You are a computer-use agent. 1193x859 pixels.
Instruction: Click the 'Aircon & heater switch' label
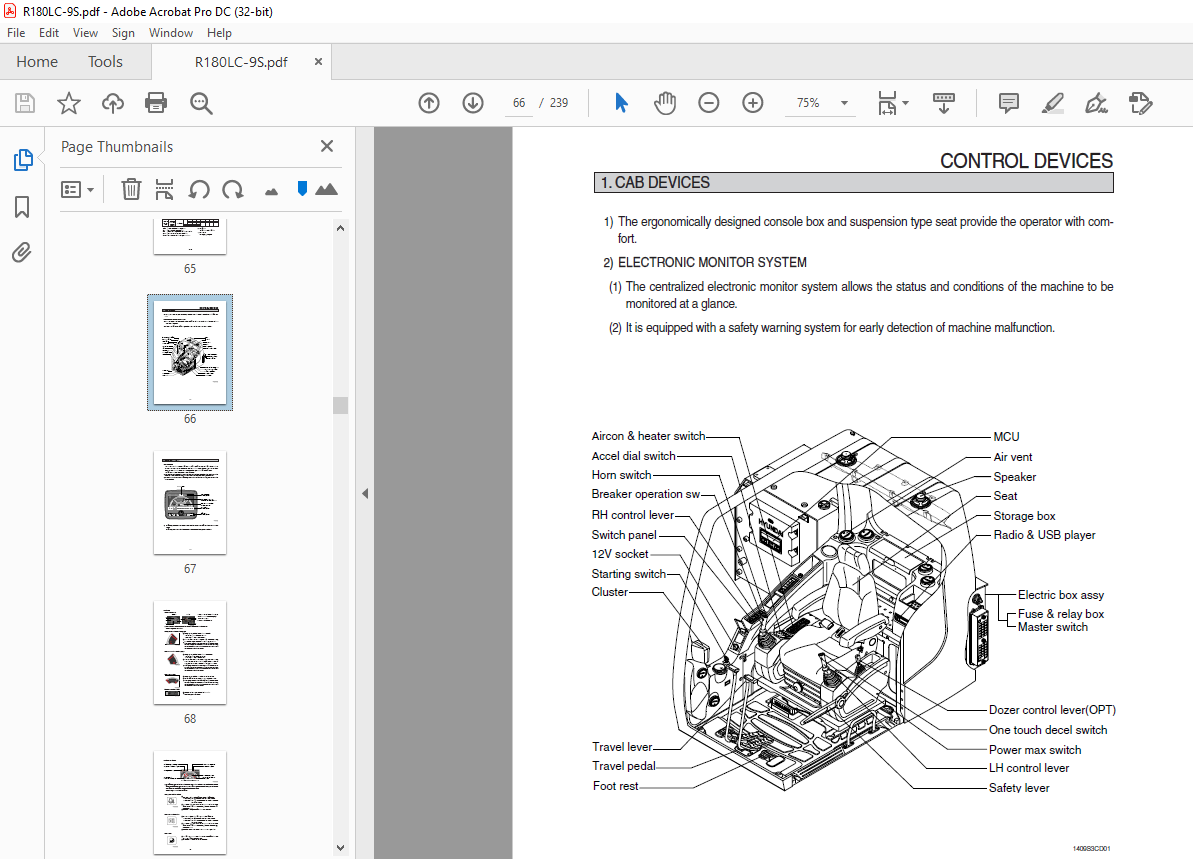tap(649, 436)
